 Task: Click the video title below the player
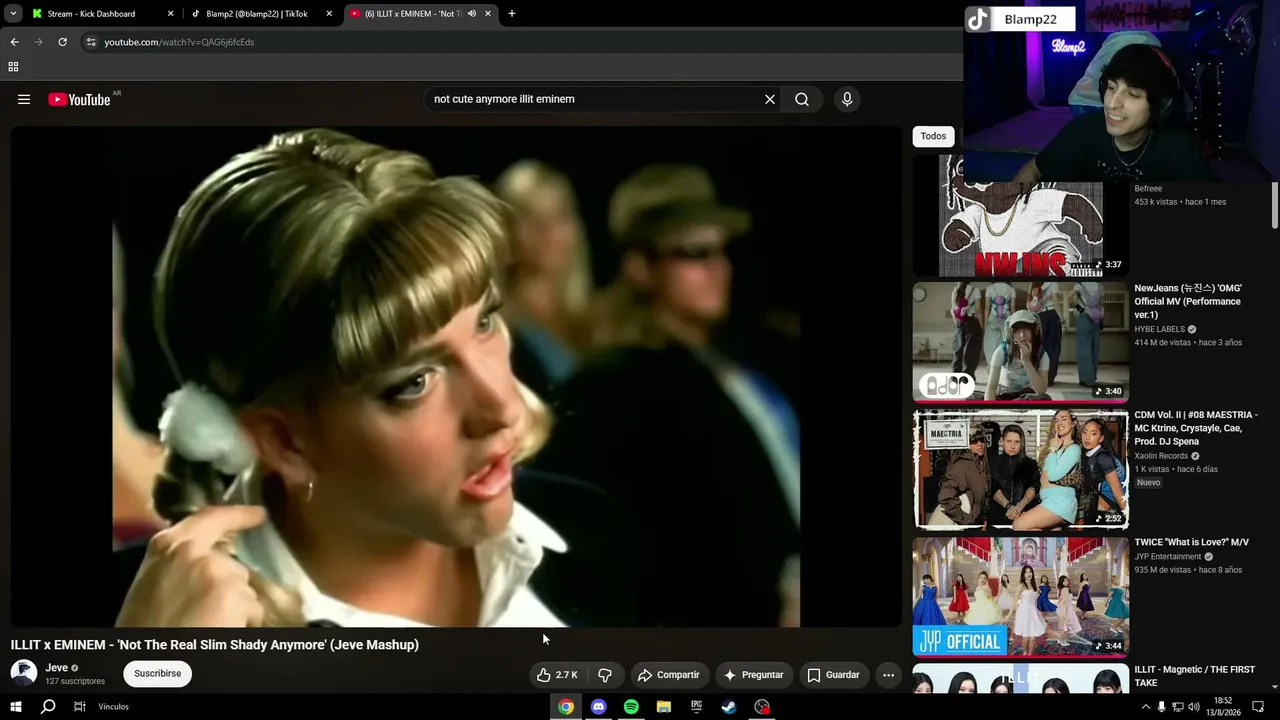click(215, 645)
